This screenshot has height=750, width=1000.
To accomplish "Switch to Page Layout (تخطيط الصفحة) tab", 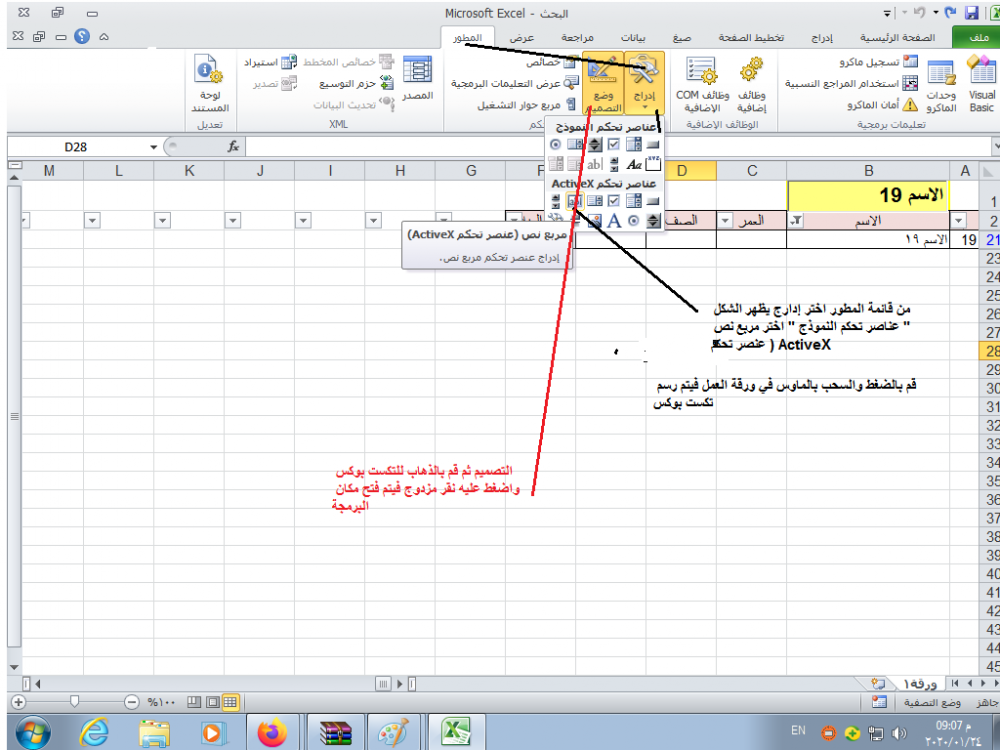I will coord(751,38).
